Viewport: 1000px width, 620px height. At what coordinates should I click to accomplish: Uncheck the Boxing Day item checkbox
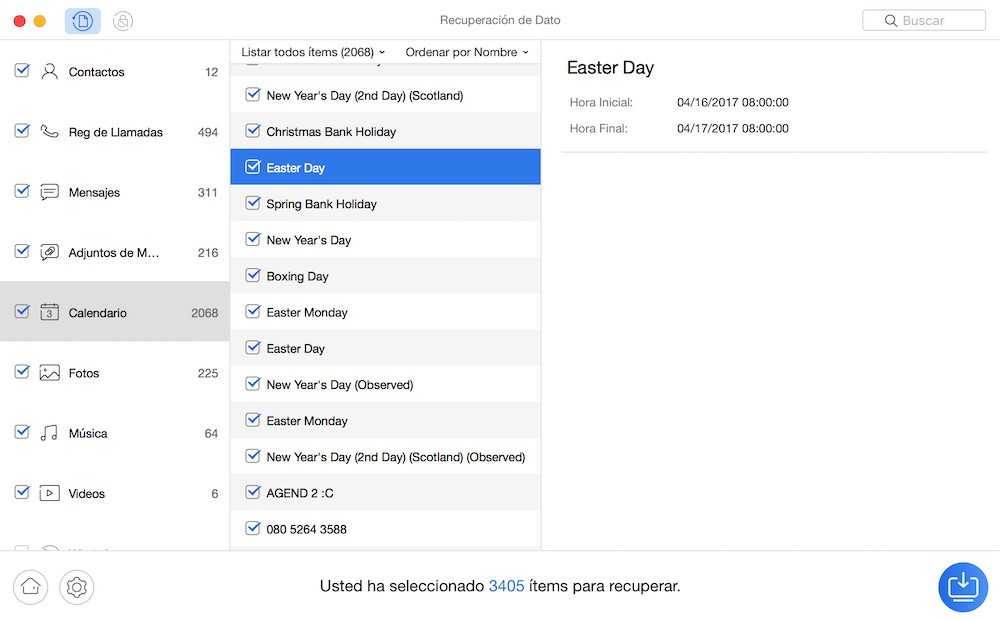tap(253, 276)
